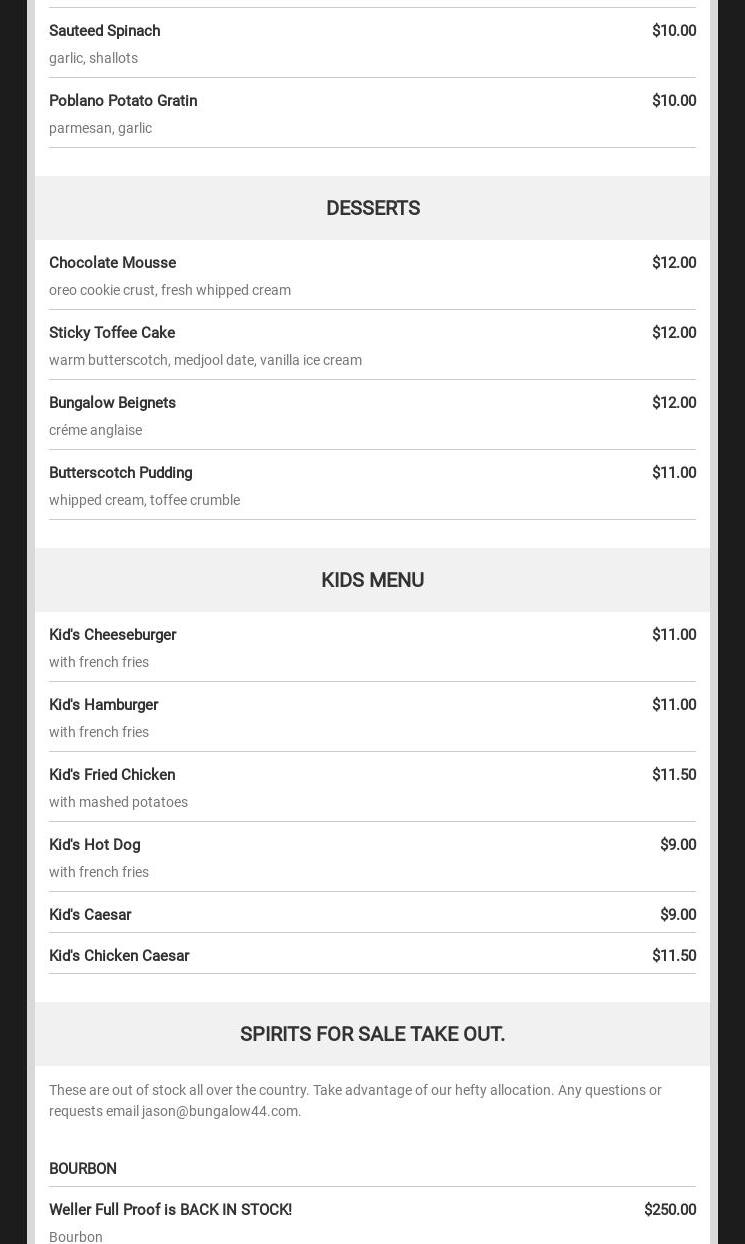Click Kid's Chicken Caesar item

click(119, 956)
